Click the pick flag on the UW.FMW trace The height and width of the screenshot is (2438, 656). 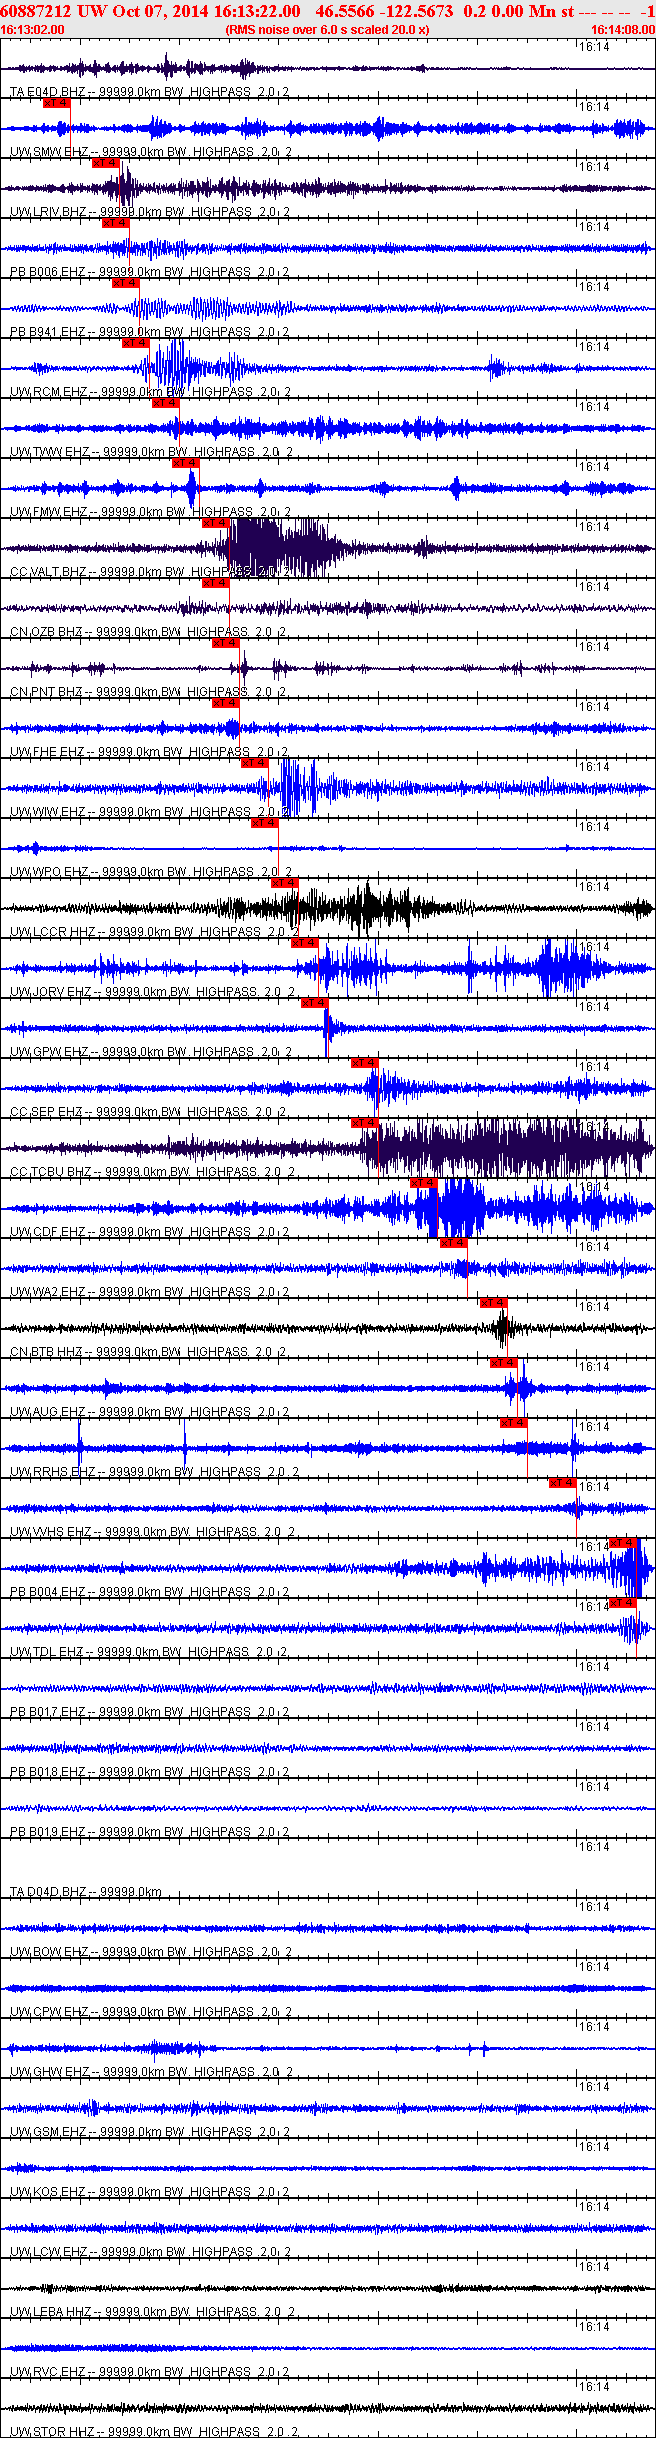click(185, 463)
